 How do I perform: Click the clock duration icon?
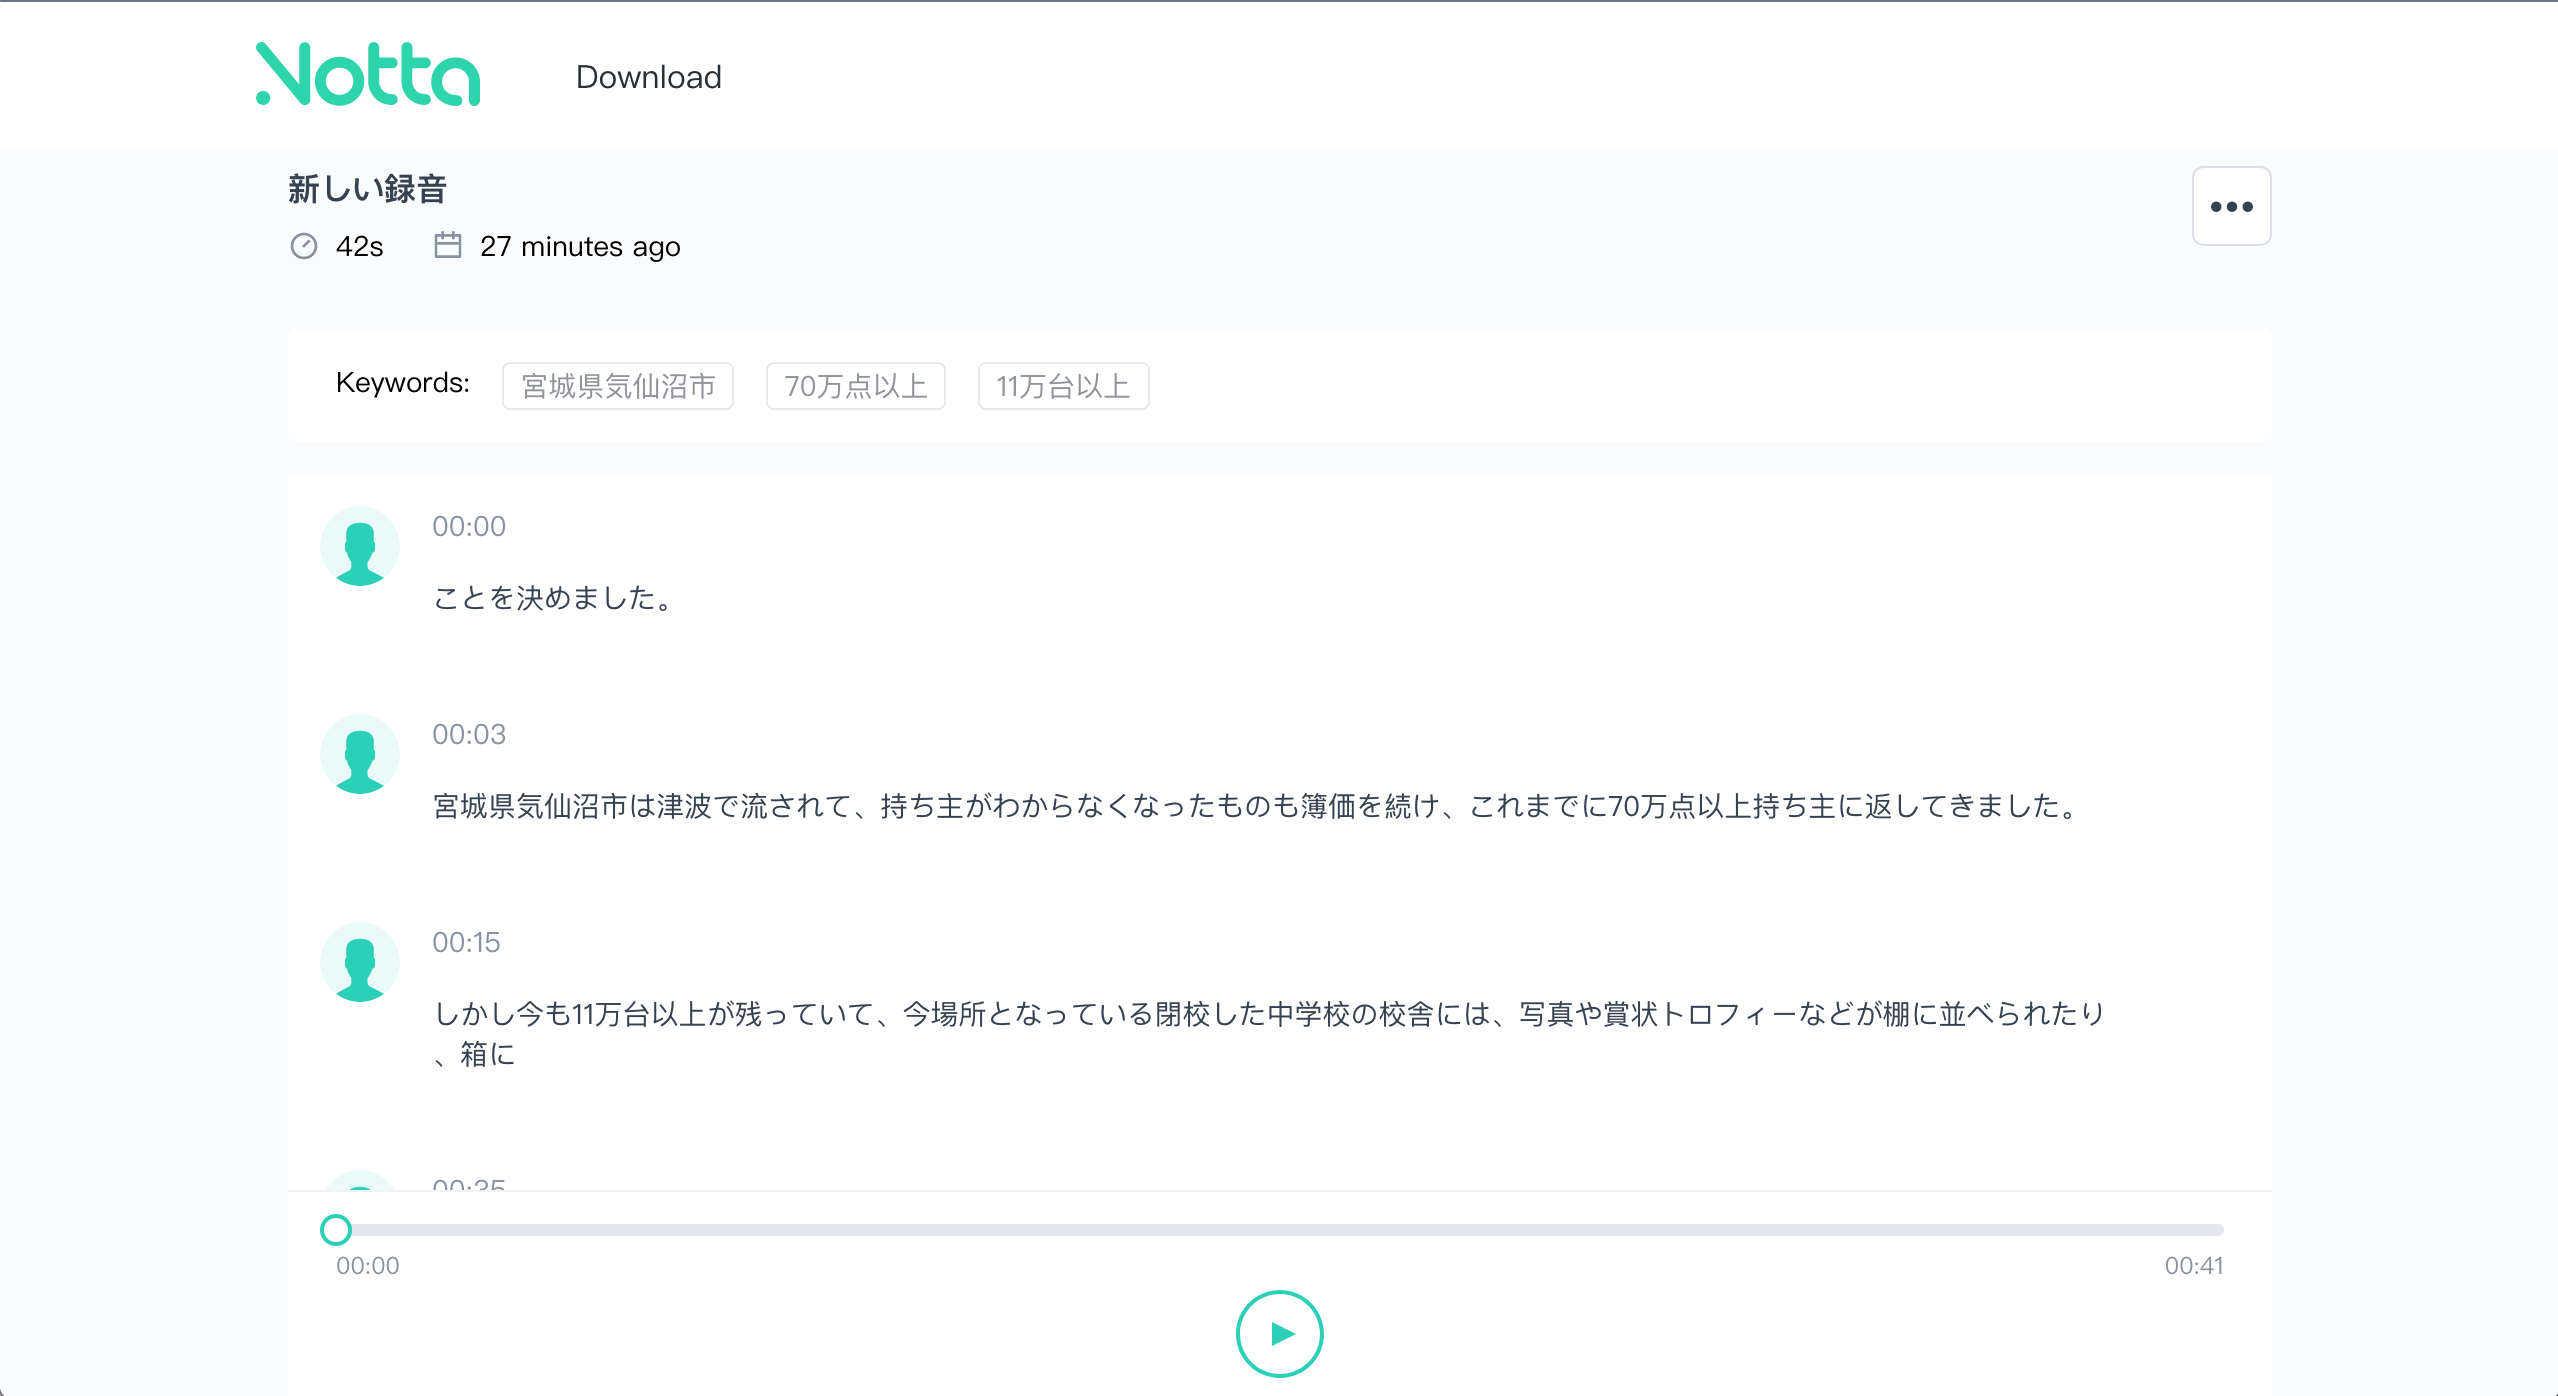coord(304,246)
